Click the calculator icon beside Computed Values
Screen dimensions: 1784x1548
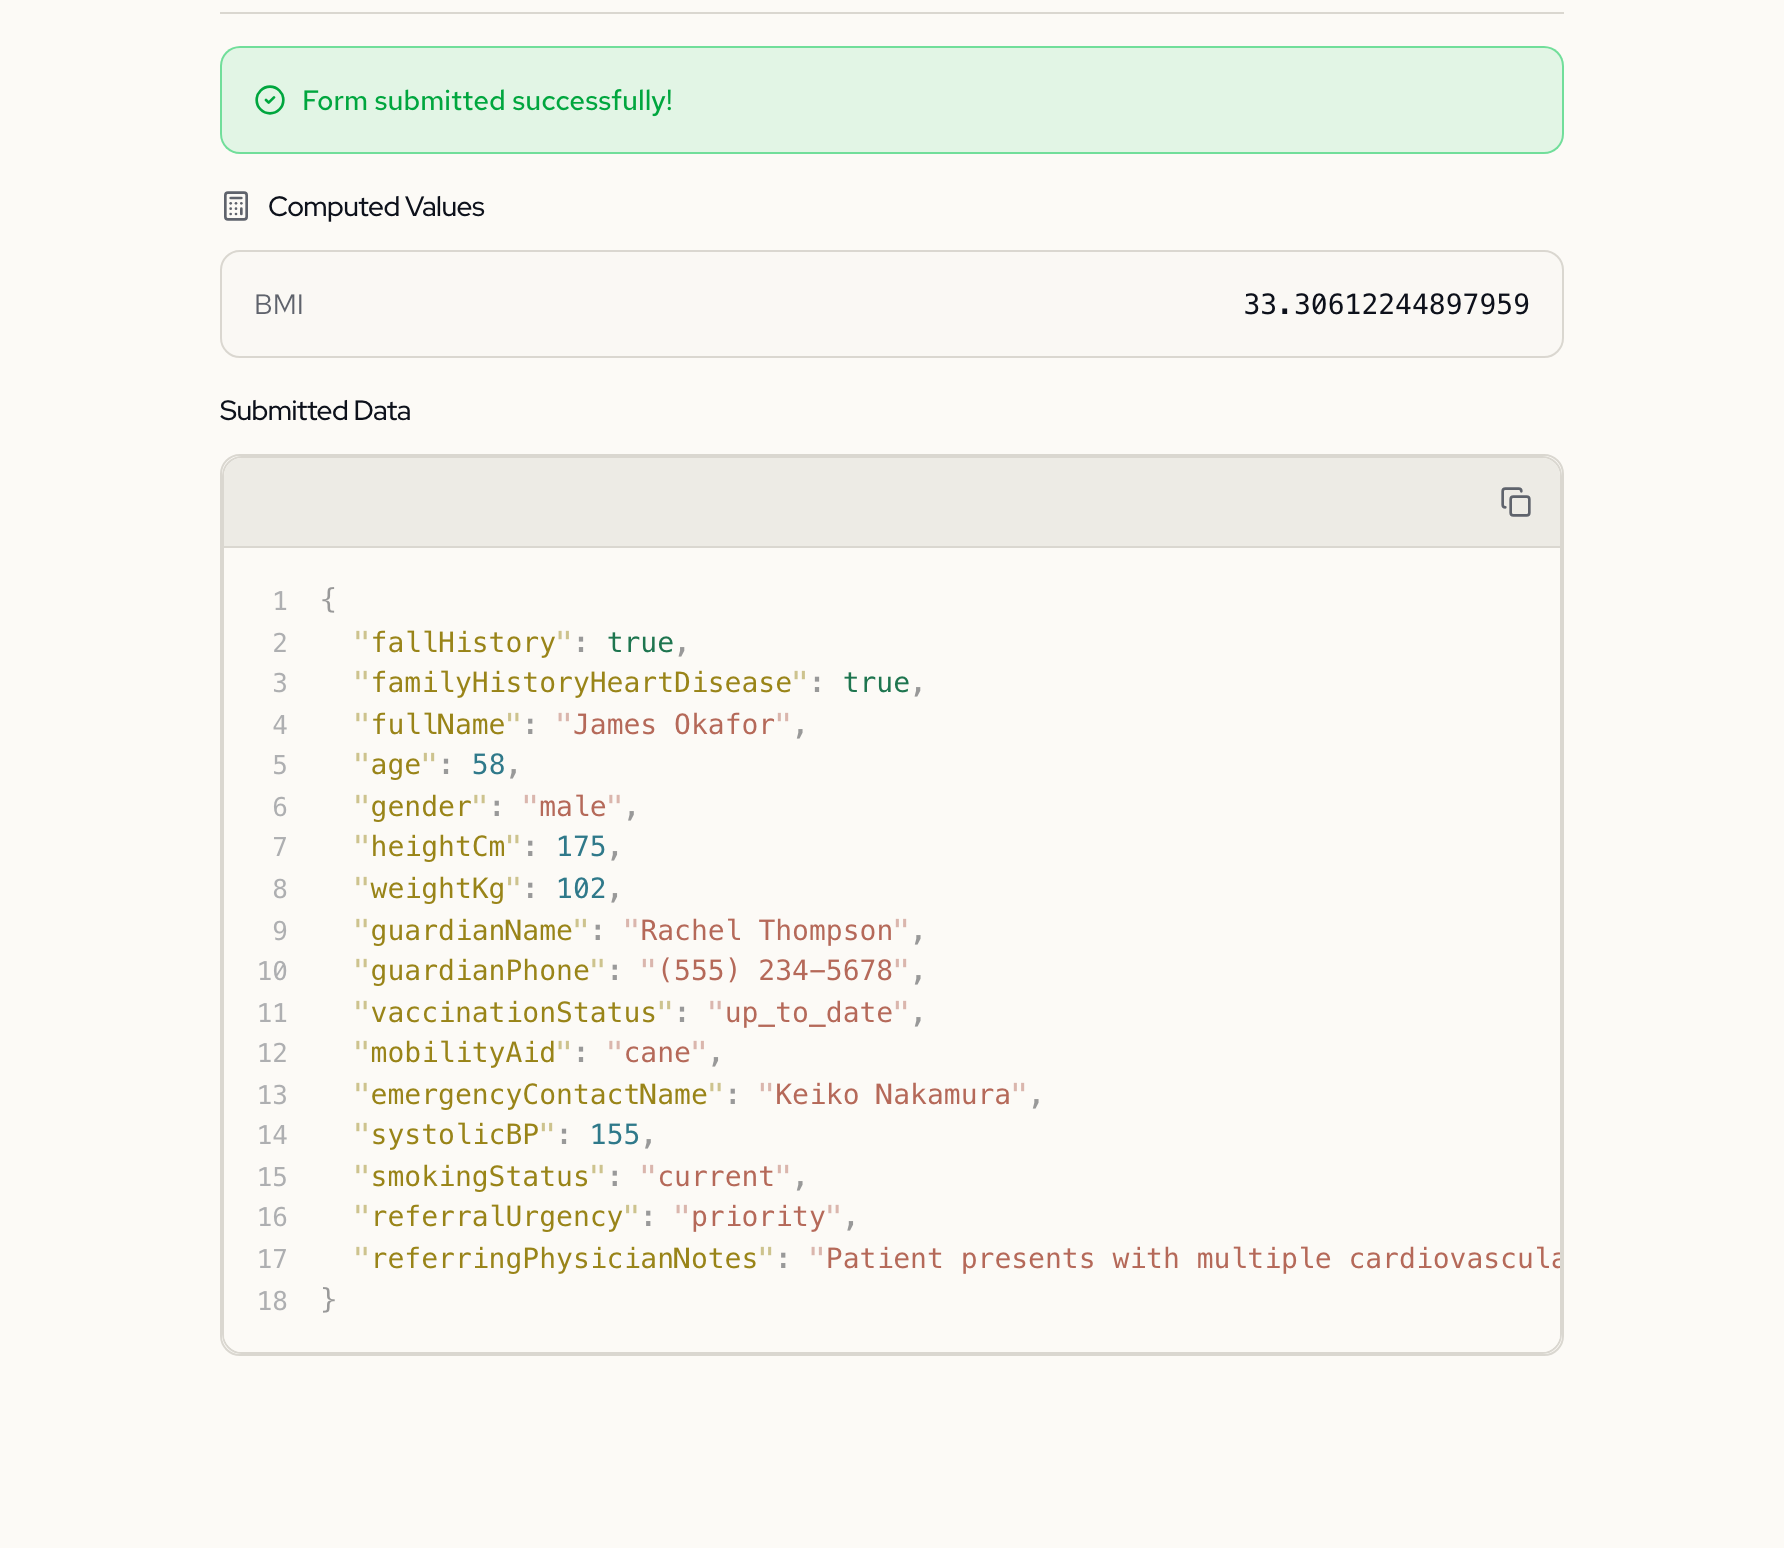point(236,206)
